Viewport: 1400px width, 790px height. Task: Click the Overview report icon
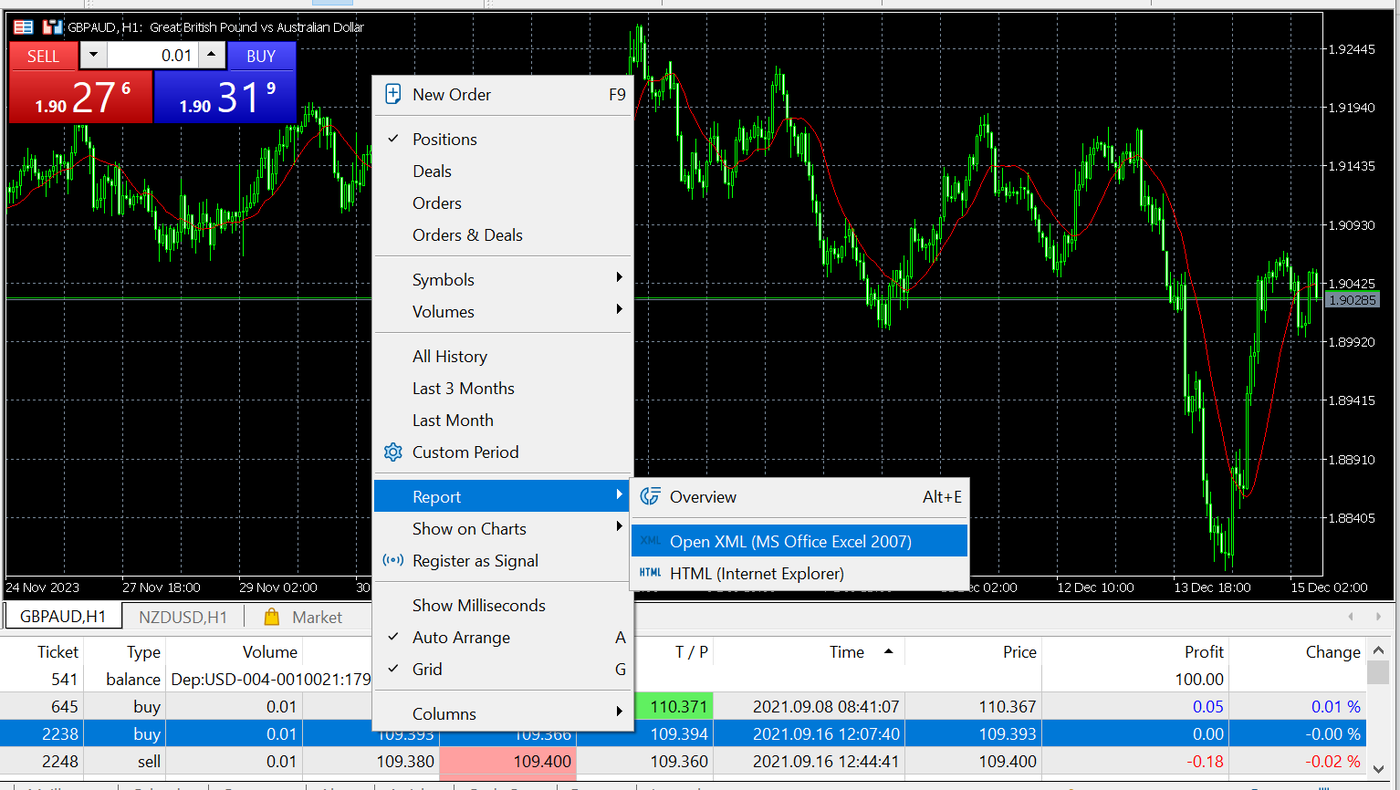650,497
